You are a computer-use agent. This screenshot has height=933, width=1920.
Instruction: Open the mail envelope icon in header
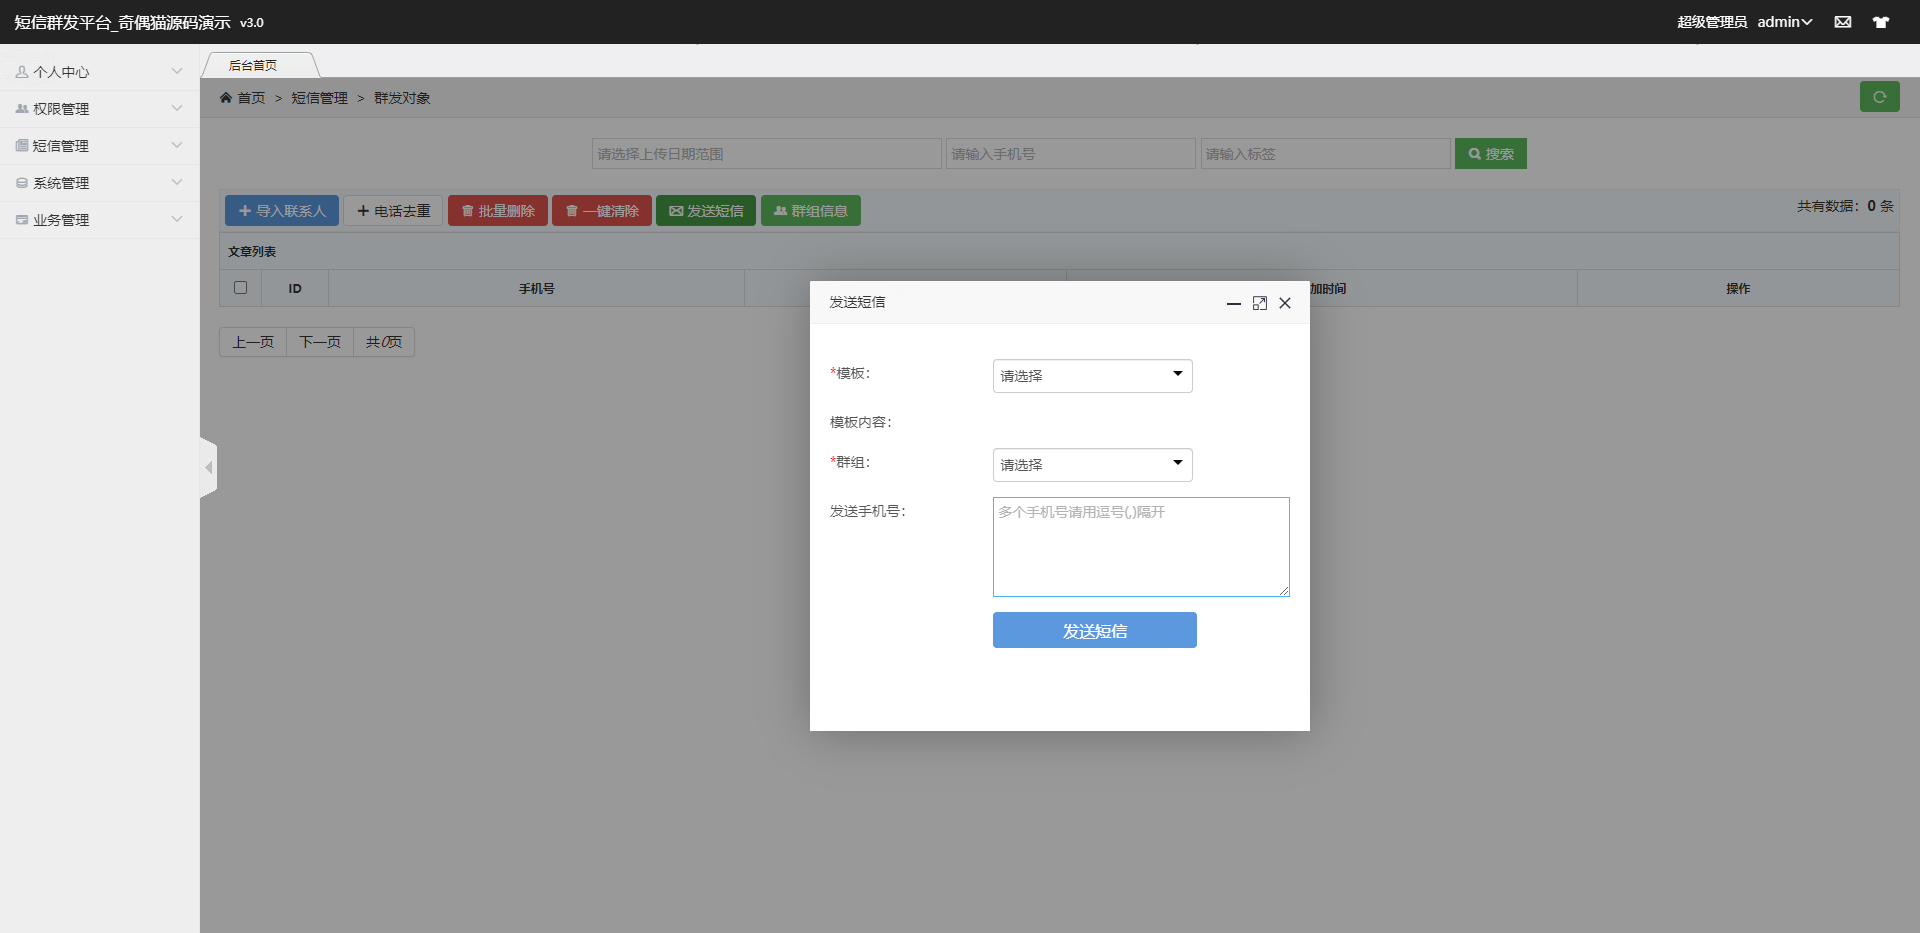(1842, 22)
